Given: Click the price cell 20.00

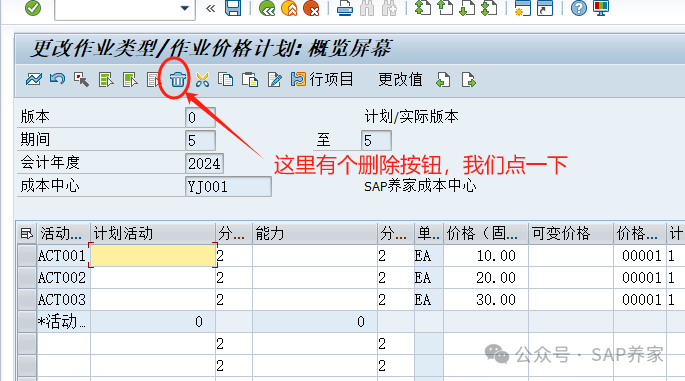Looking at the screenshot, I should pos(486,277).
